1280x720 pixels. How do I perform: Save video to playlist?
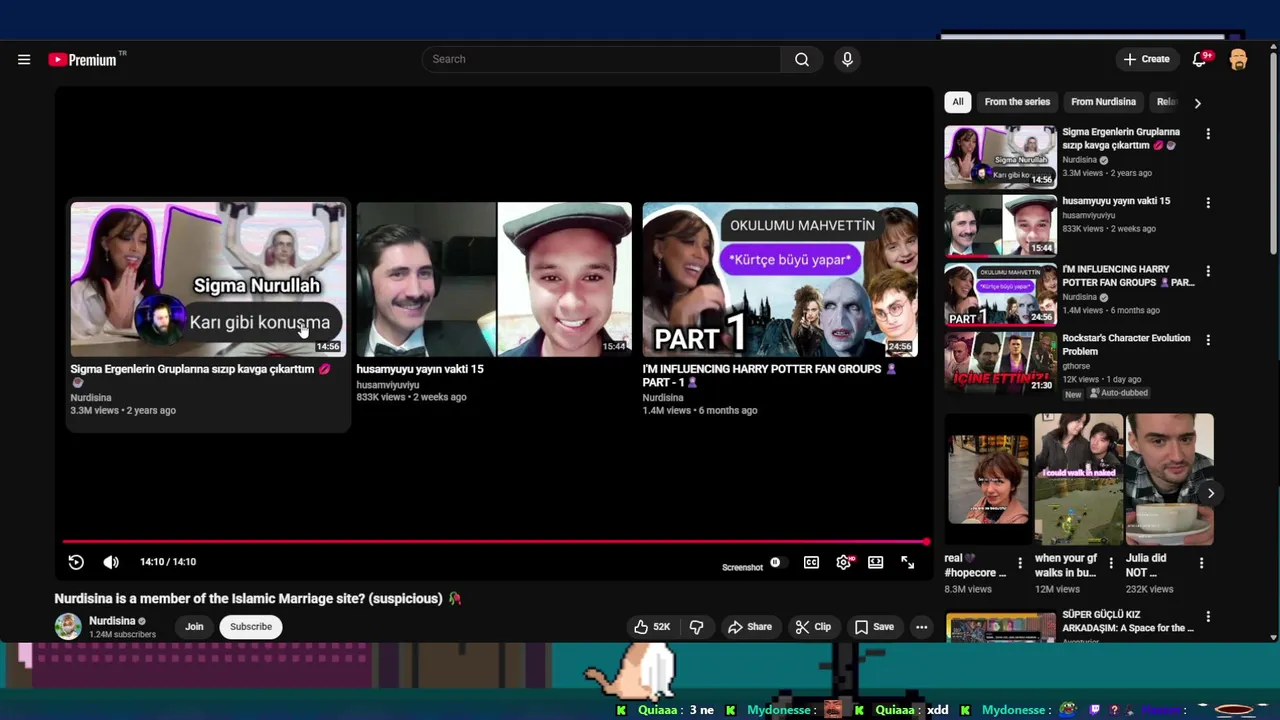pos(874,627)
